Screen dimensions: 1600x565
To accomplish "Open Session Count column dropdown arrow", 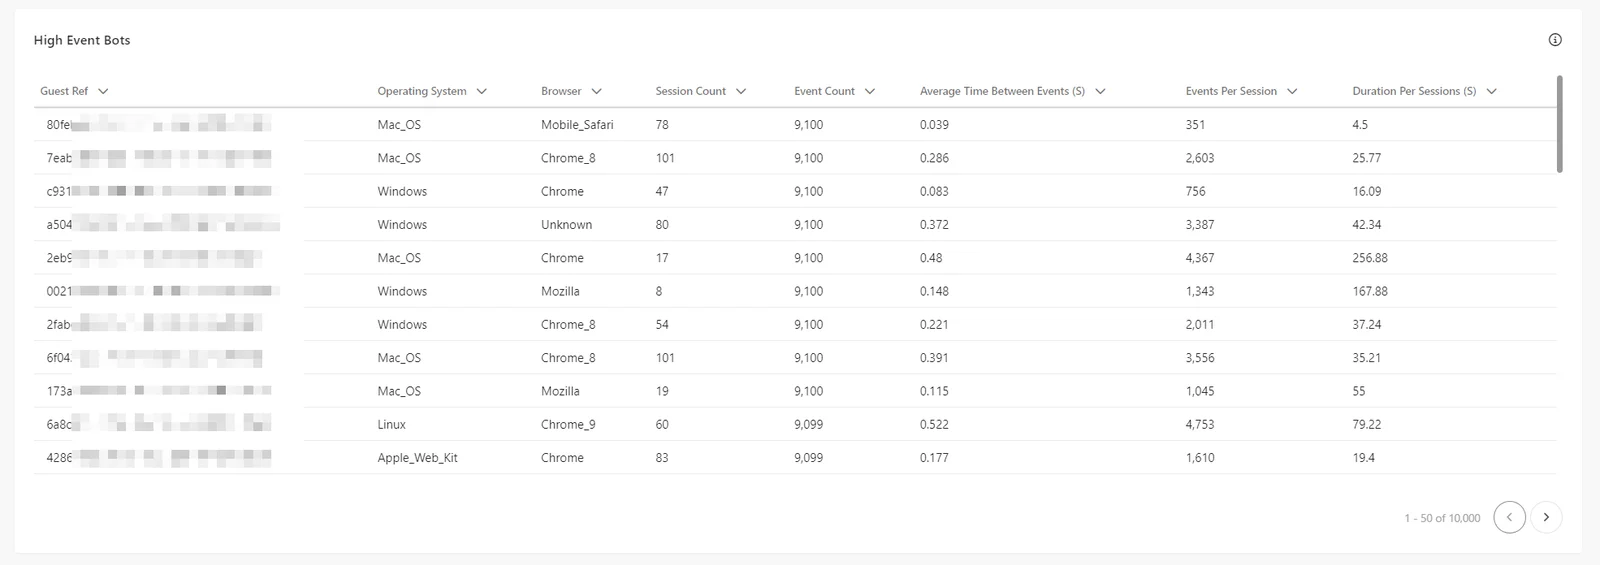I will pyautogui.click(x=741, y=91).
